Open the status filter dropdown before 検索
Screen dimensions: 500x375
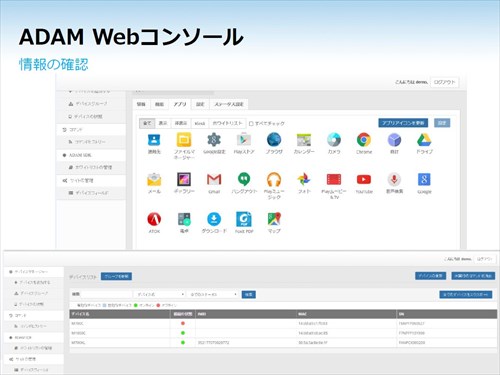coord(213,294)
